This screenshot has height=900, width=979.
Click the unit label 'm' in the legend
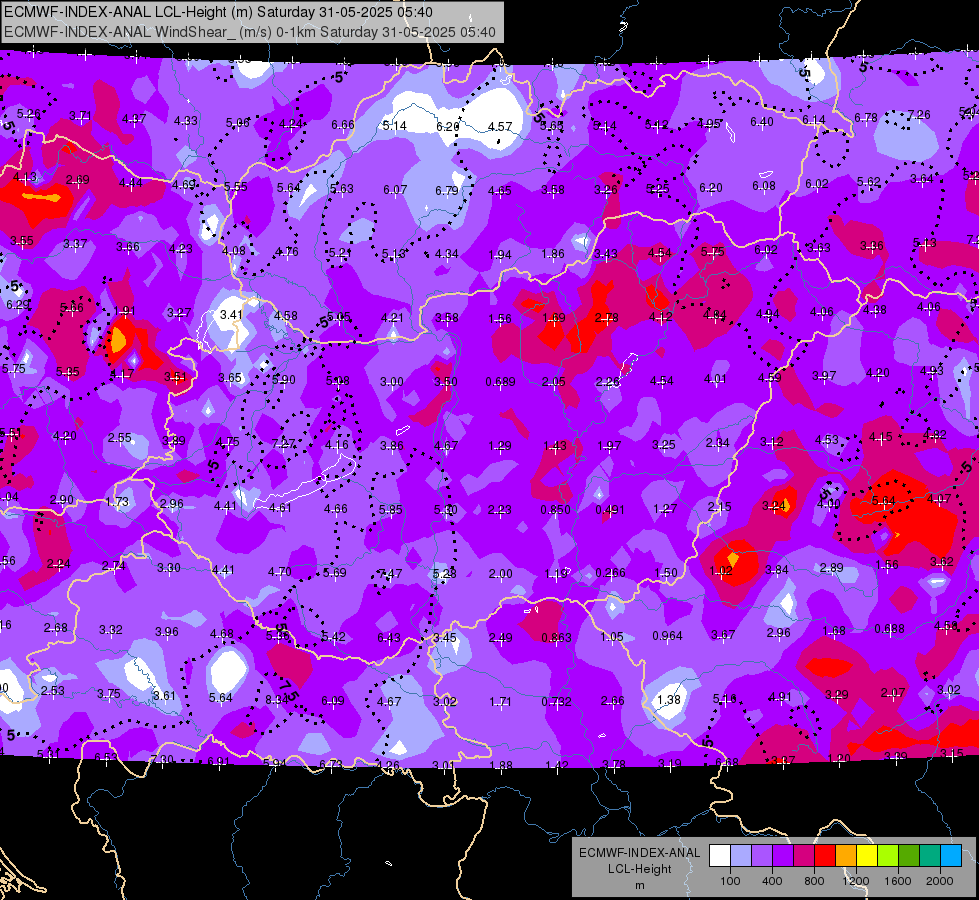[639, 886]
